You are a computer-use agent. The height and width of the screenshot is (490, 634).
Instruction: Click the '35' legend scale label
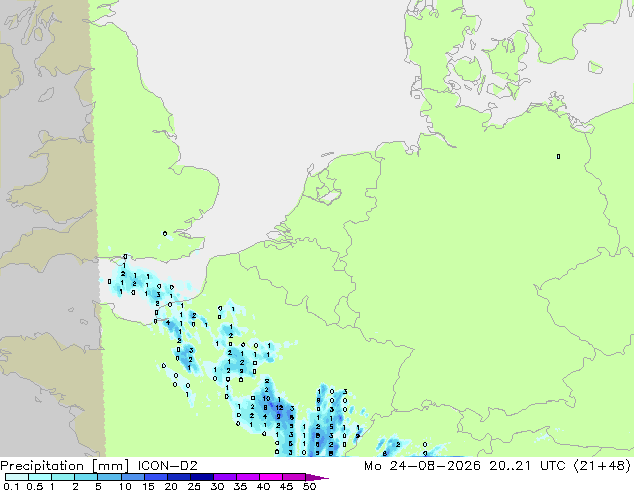click(240, 486)
